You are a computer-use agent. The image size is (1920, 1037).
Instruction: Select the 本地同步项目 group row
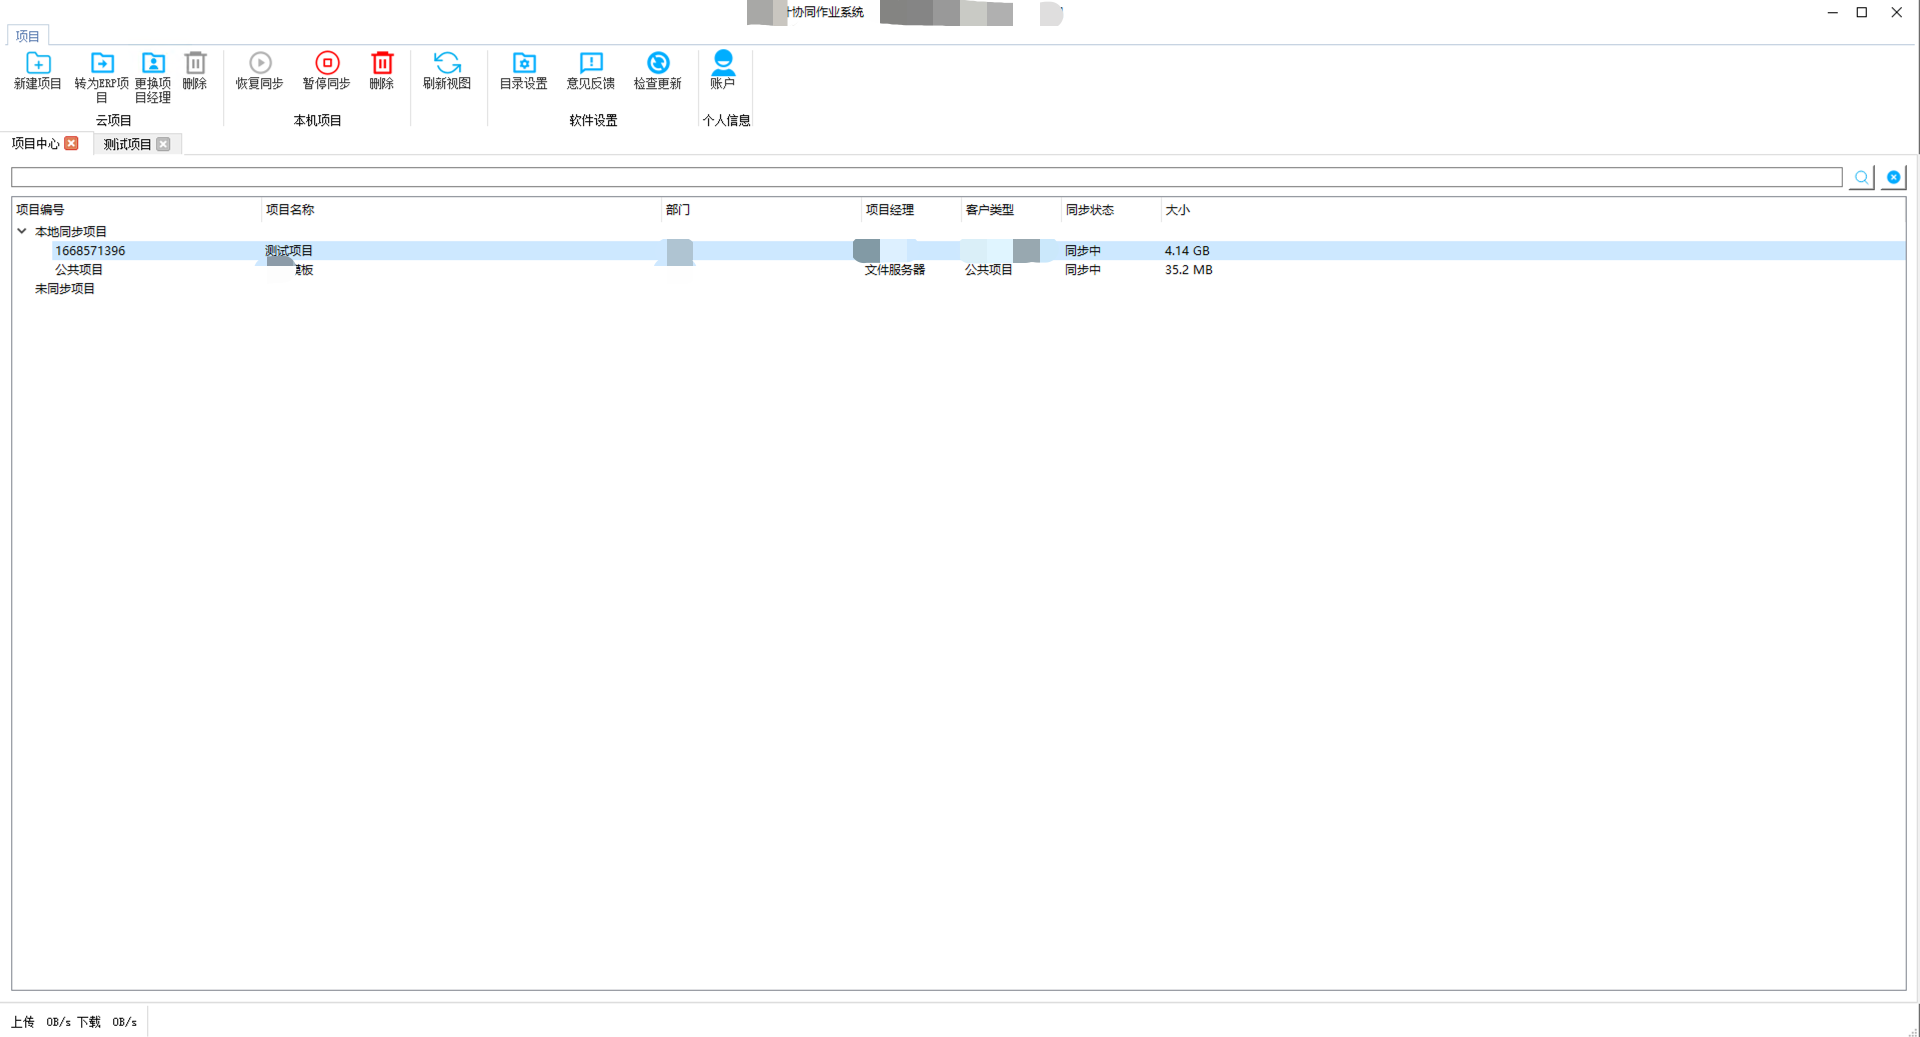(x=71, y=231)
